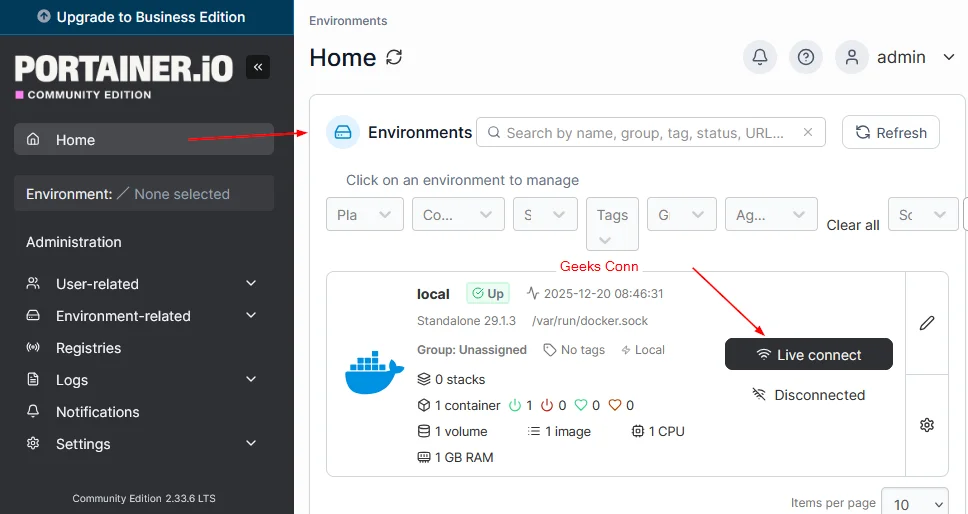
Task: Open the Tags filter dropdown
Action: pos(612,224)
